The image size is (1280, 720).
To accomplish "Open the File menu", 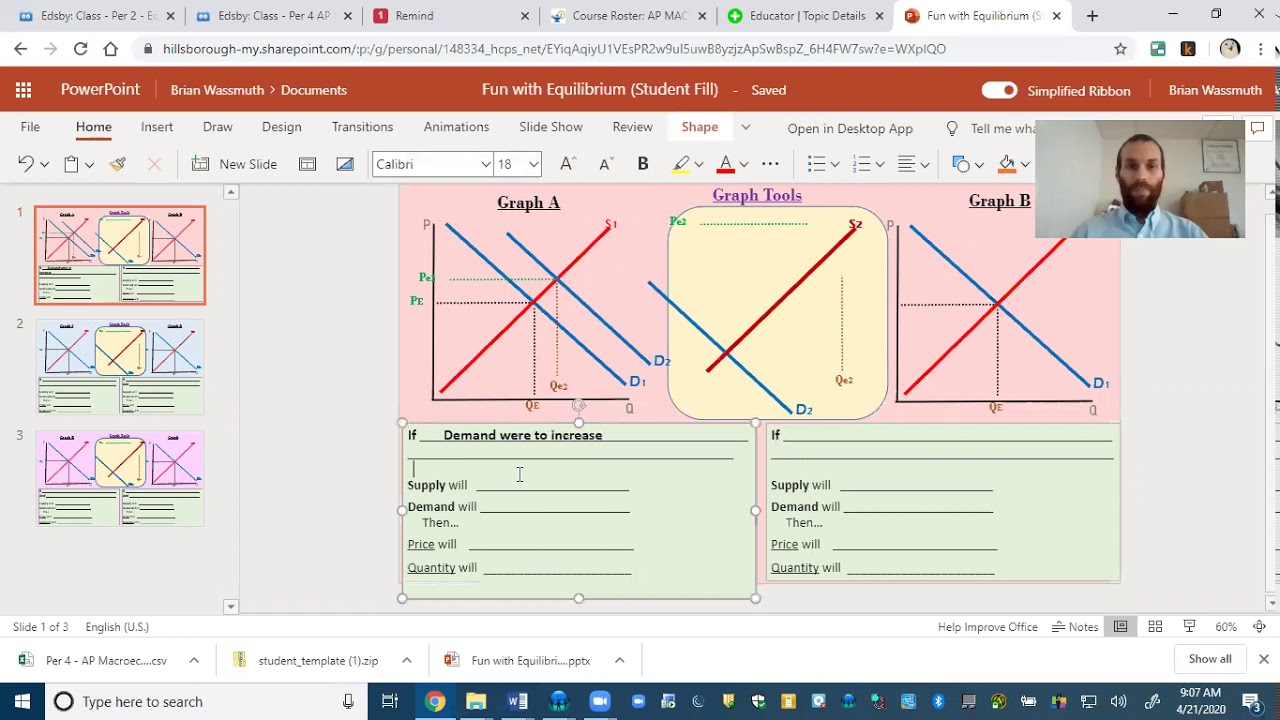I will point(30,127).
